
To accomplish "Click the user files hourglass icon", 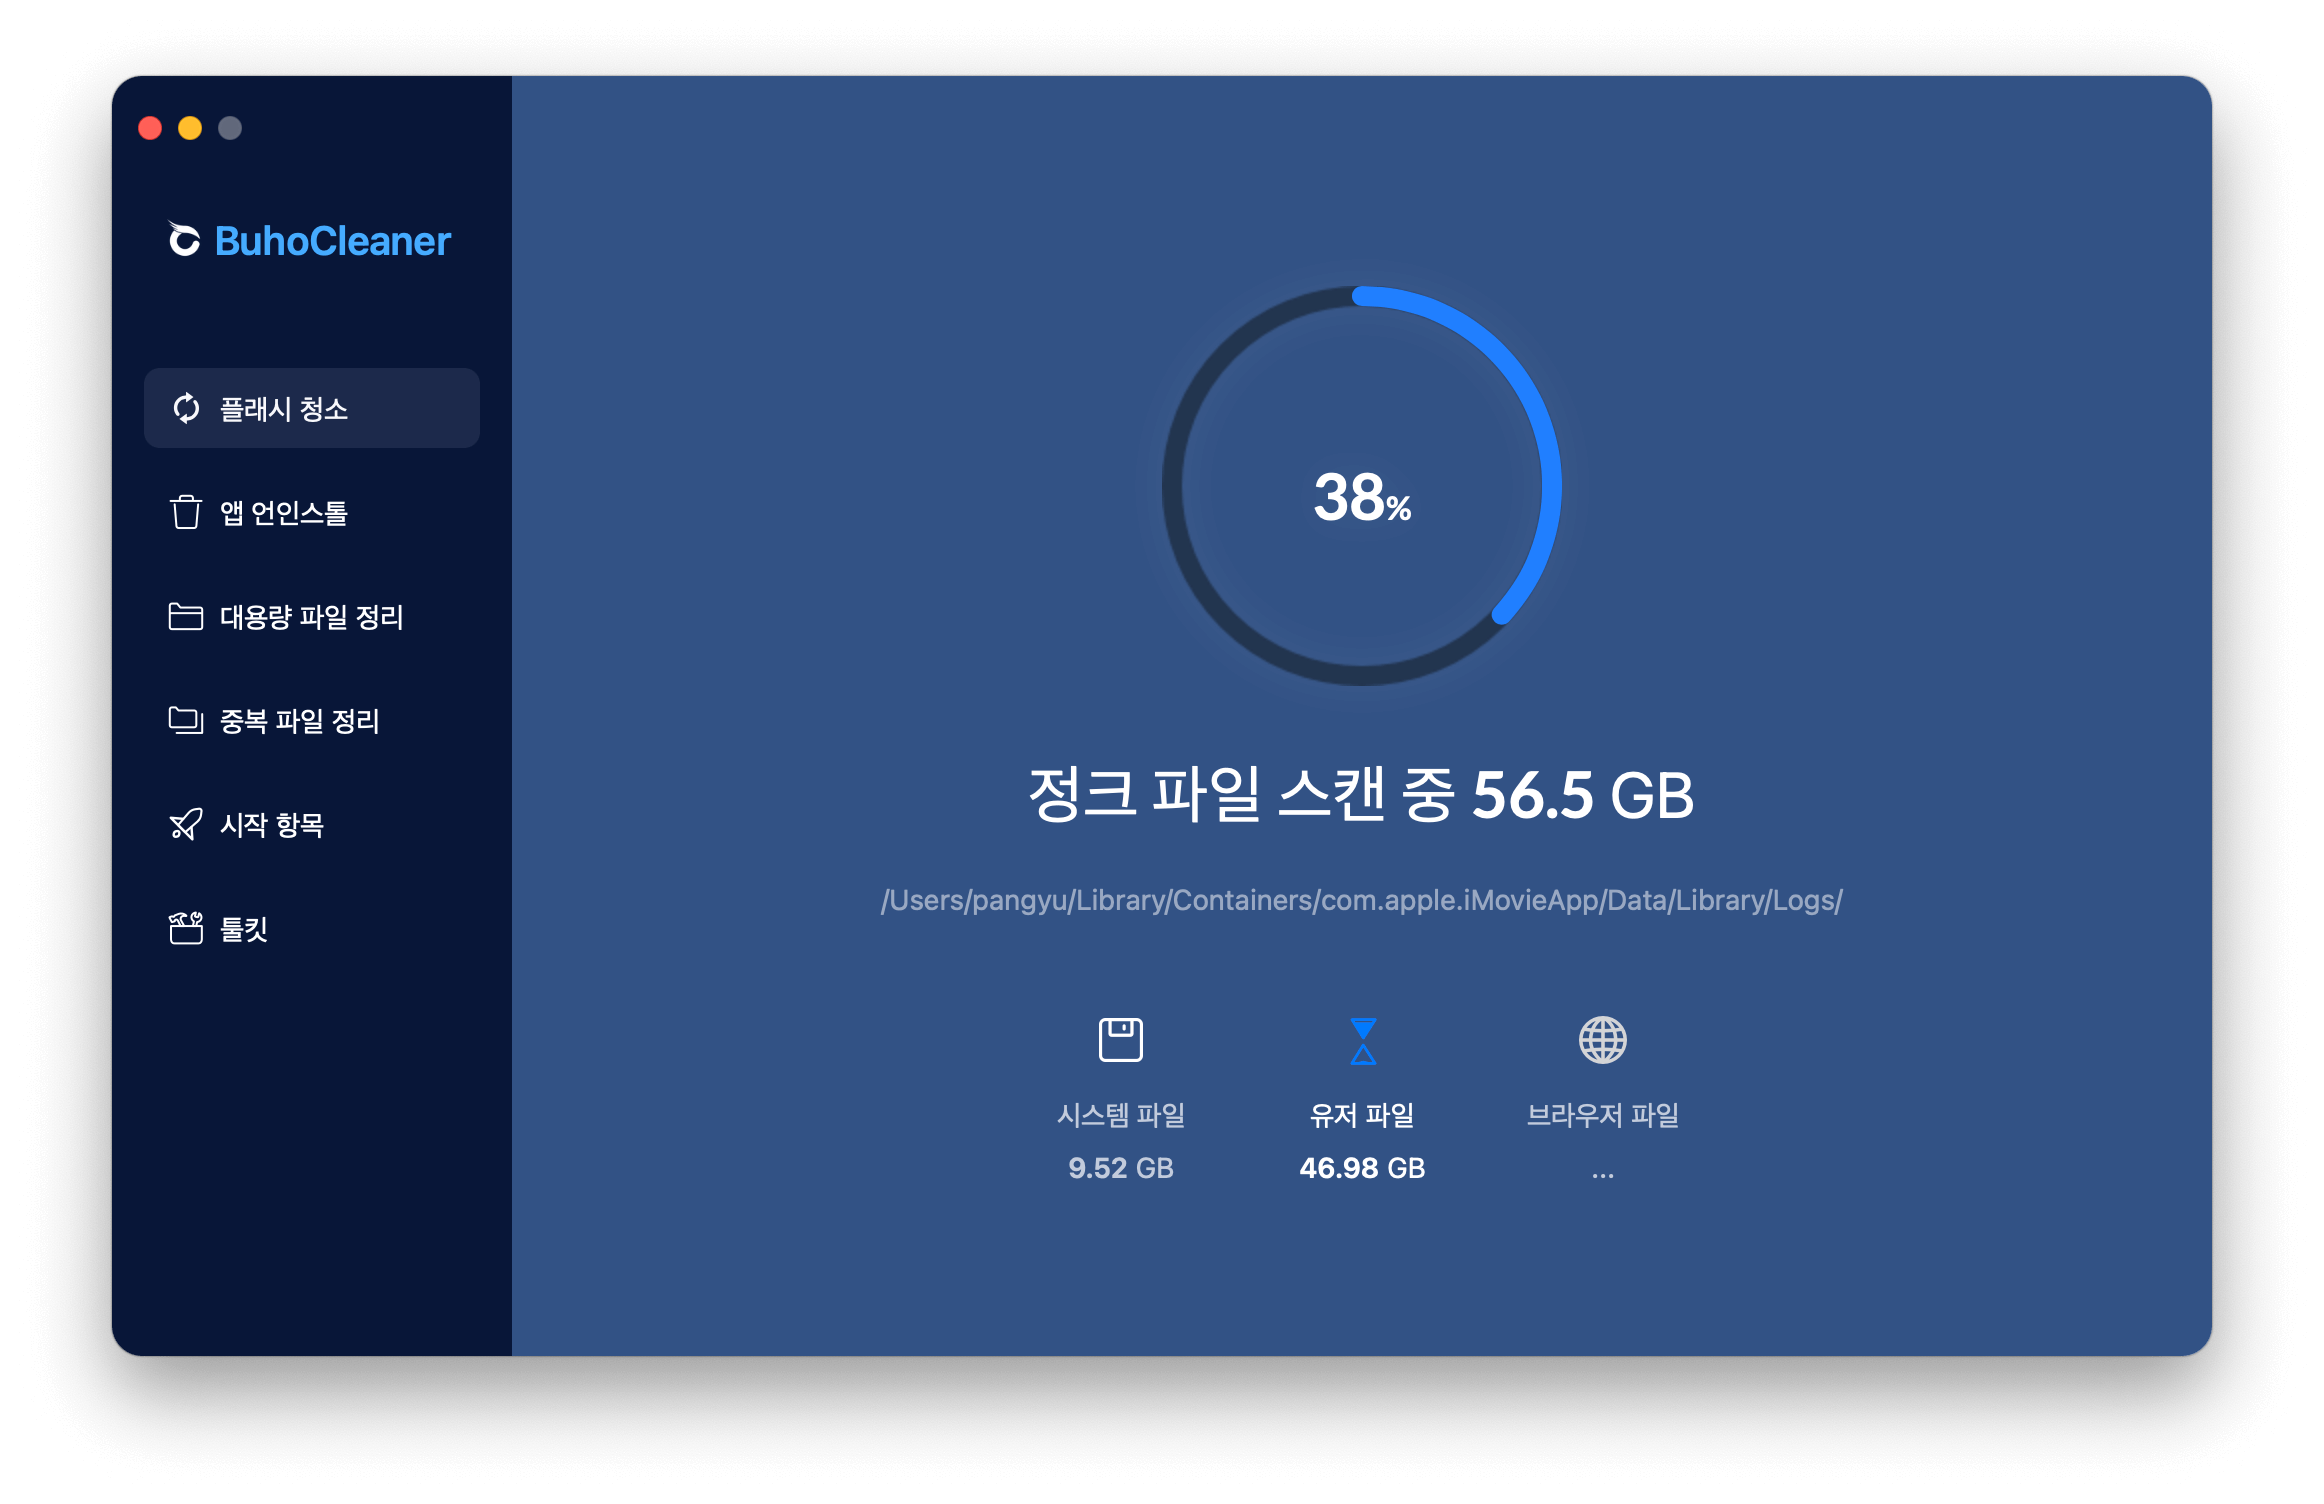I will tap(1363, 1041).
